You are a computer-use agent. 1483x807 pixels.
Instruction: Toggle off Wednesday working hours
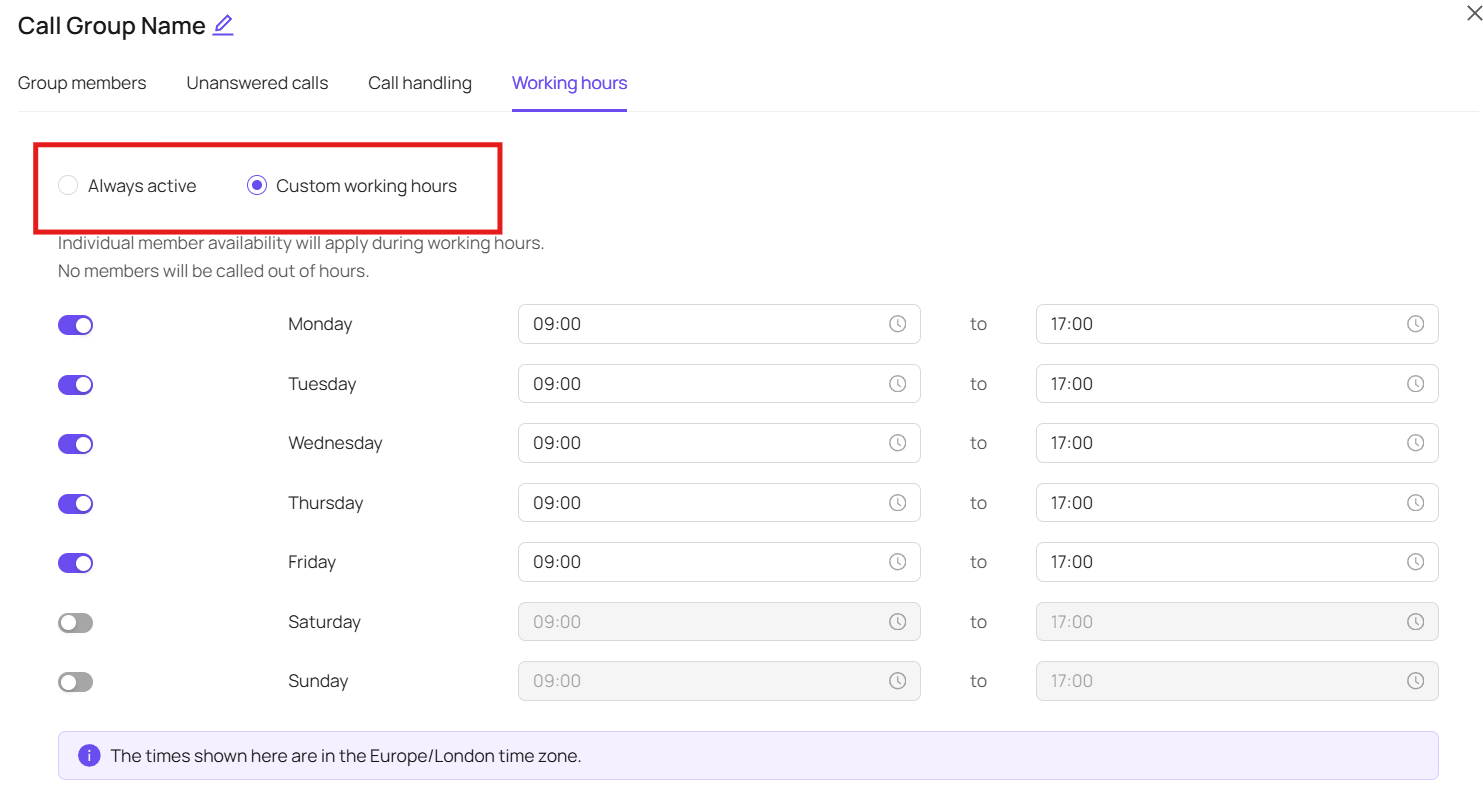75,444
